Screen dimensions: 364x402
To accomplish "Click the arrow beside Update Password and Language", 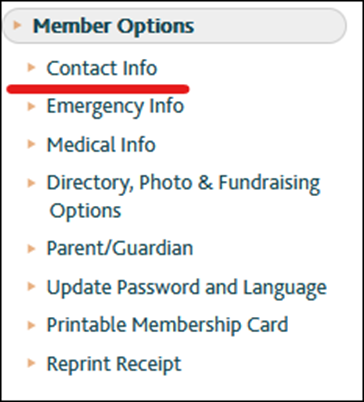I will tap(31, 287).
